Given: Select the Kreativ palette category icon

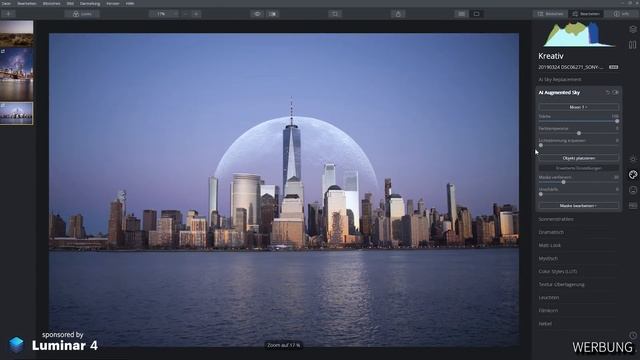Looking at the screenshot, I should pos(633,175).
